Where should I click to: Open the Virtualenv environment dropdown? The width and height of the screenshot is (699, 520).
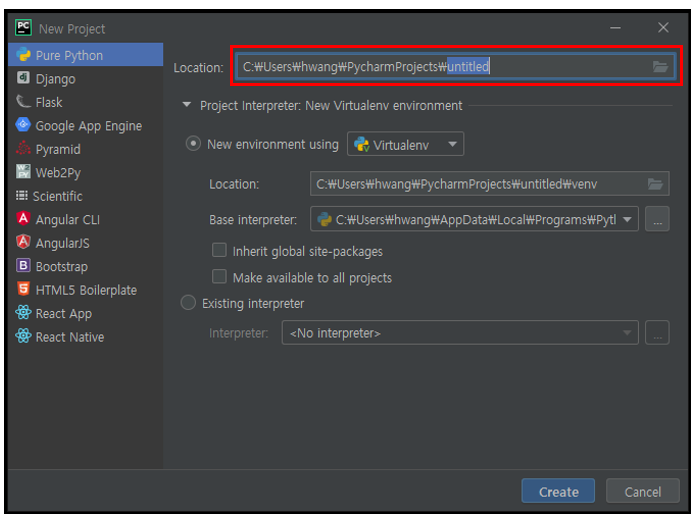point(405,144)
